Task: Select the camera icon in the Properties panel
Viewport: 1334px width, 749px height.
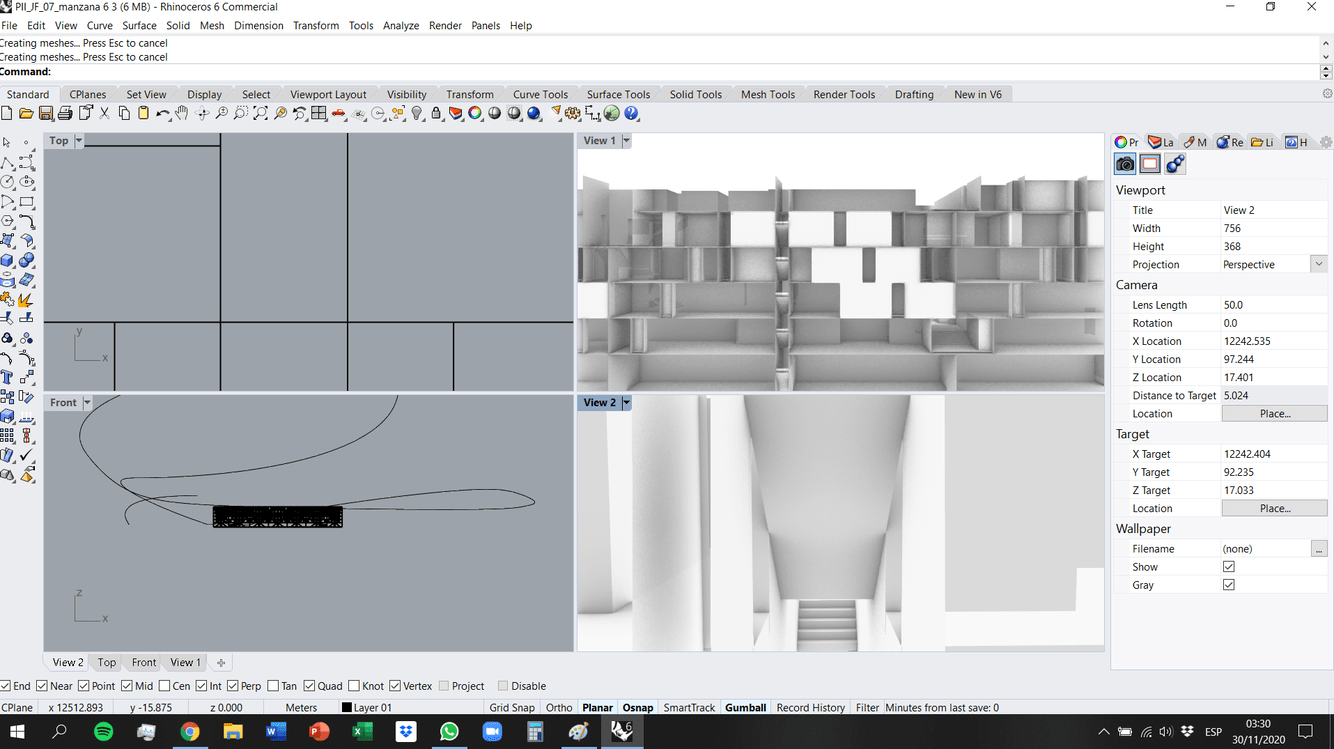Action: point(1124,163)
